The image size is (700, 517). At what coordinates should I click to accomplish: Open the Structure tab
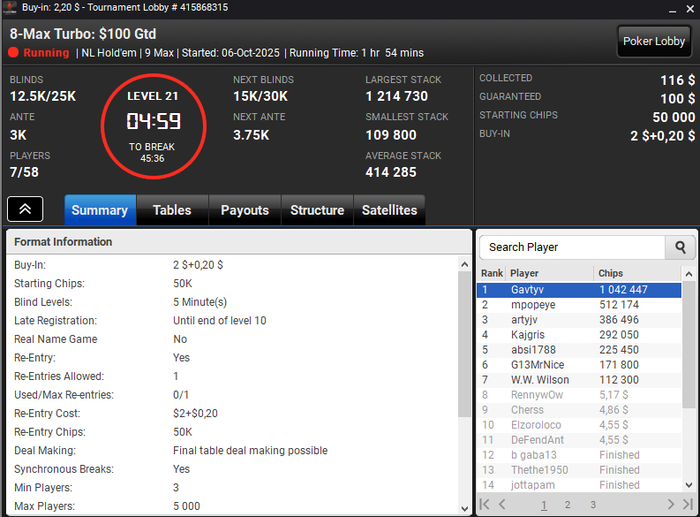[x=317, y=210]
